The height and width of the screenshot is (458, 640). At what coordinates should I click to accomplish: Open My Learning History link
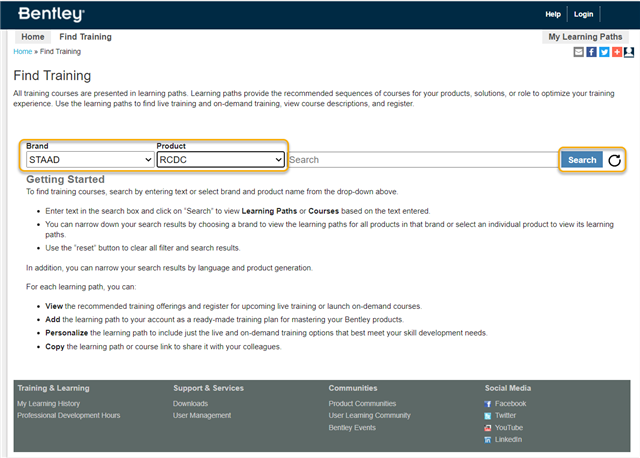click(49, 403)
